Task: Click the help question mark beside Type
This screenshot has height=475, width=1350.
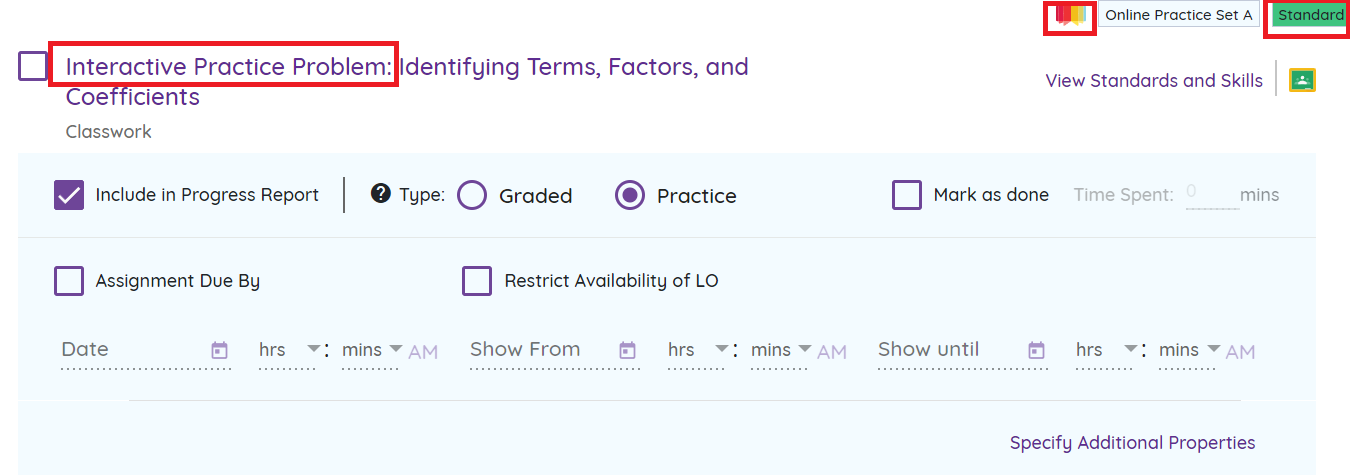Action: pos(380,194)
